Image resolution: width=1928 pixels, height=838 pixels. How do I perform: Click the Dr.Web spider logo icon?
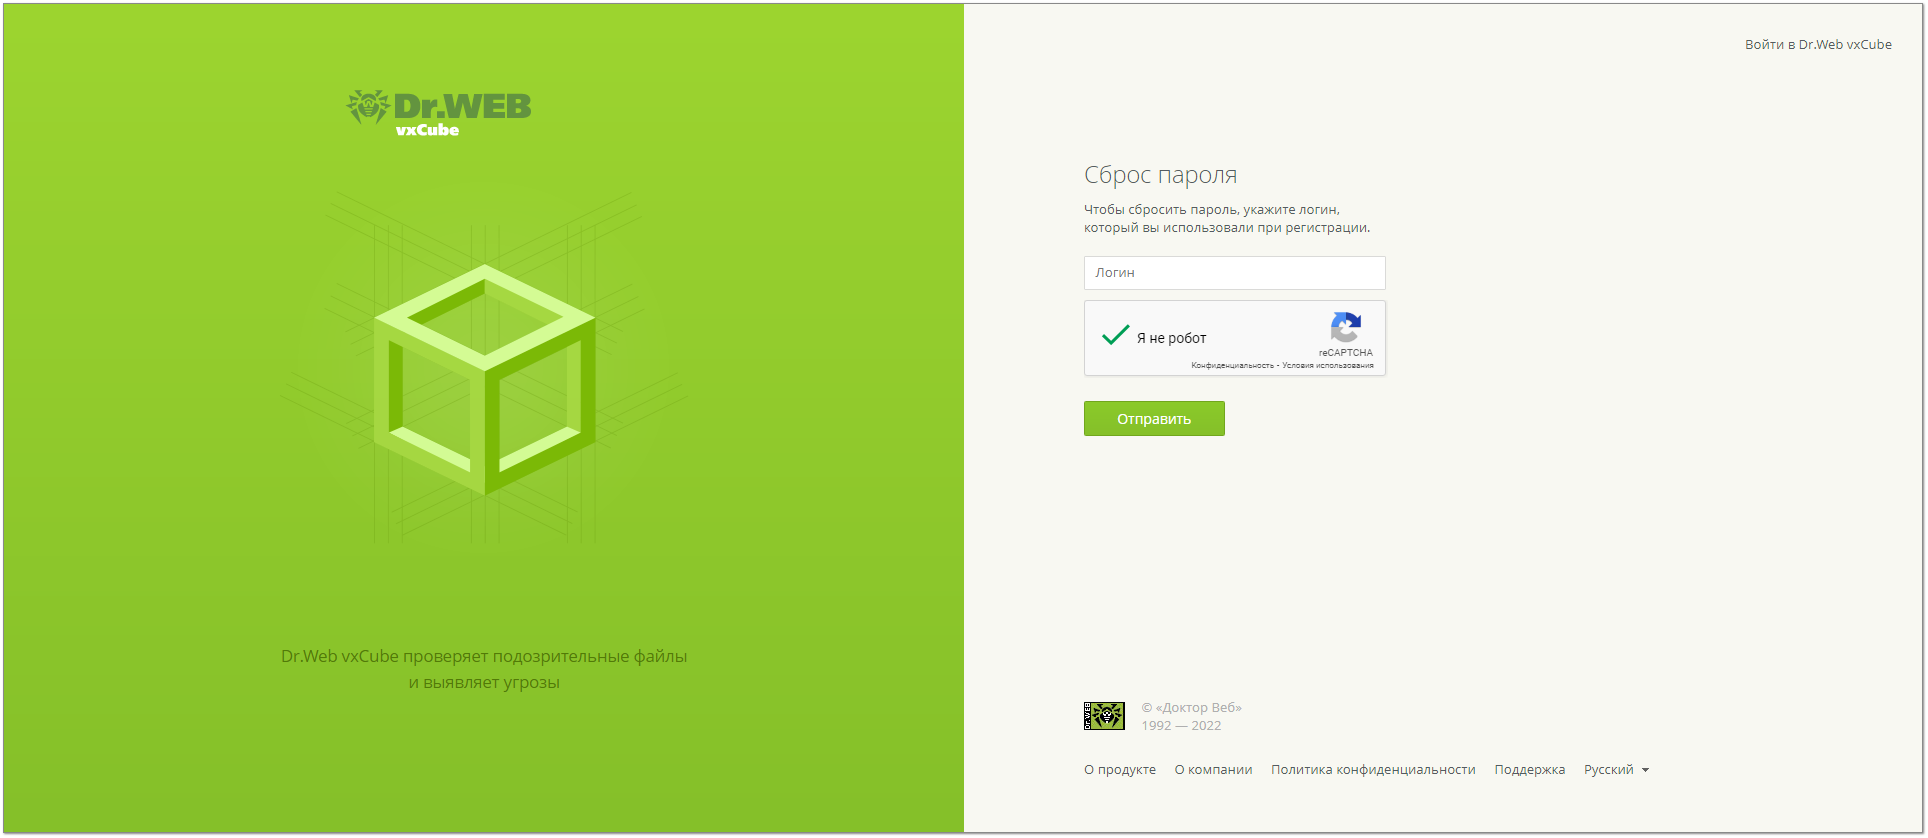pyautogui.click(x=367, y=106)
